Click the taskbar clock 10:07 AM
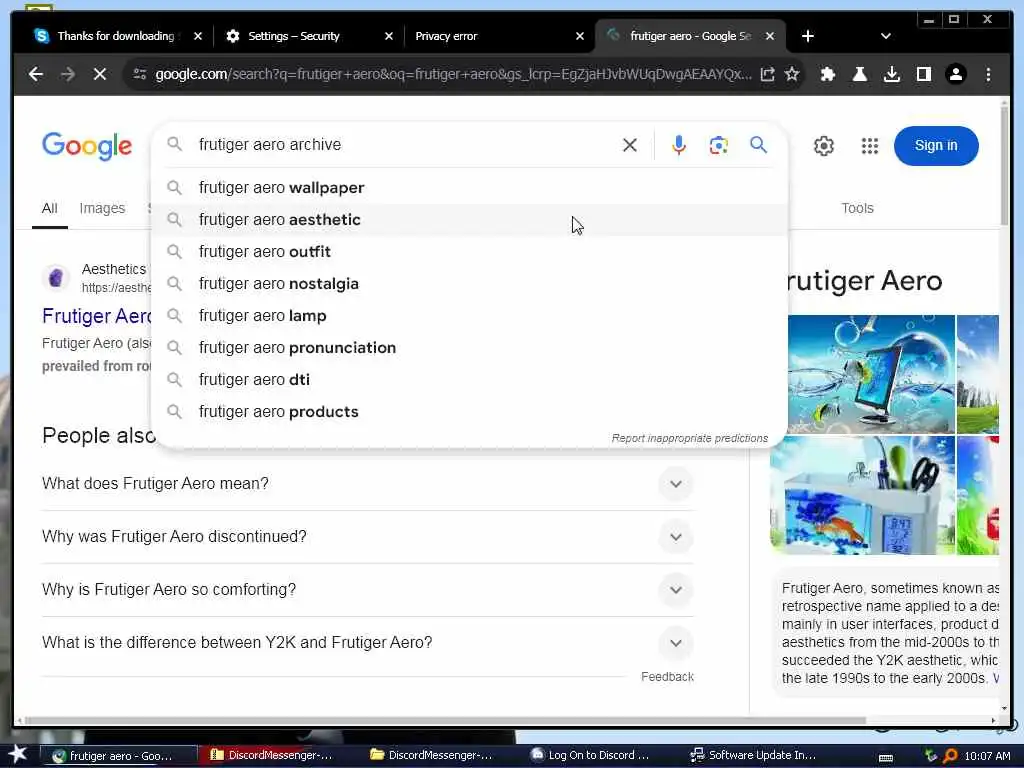This screenshot has height=768, width=1024. (987, 756)
